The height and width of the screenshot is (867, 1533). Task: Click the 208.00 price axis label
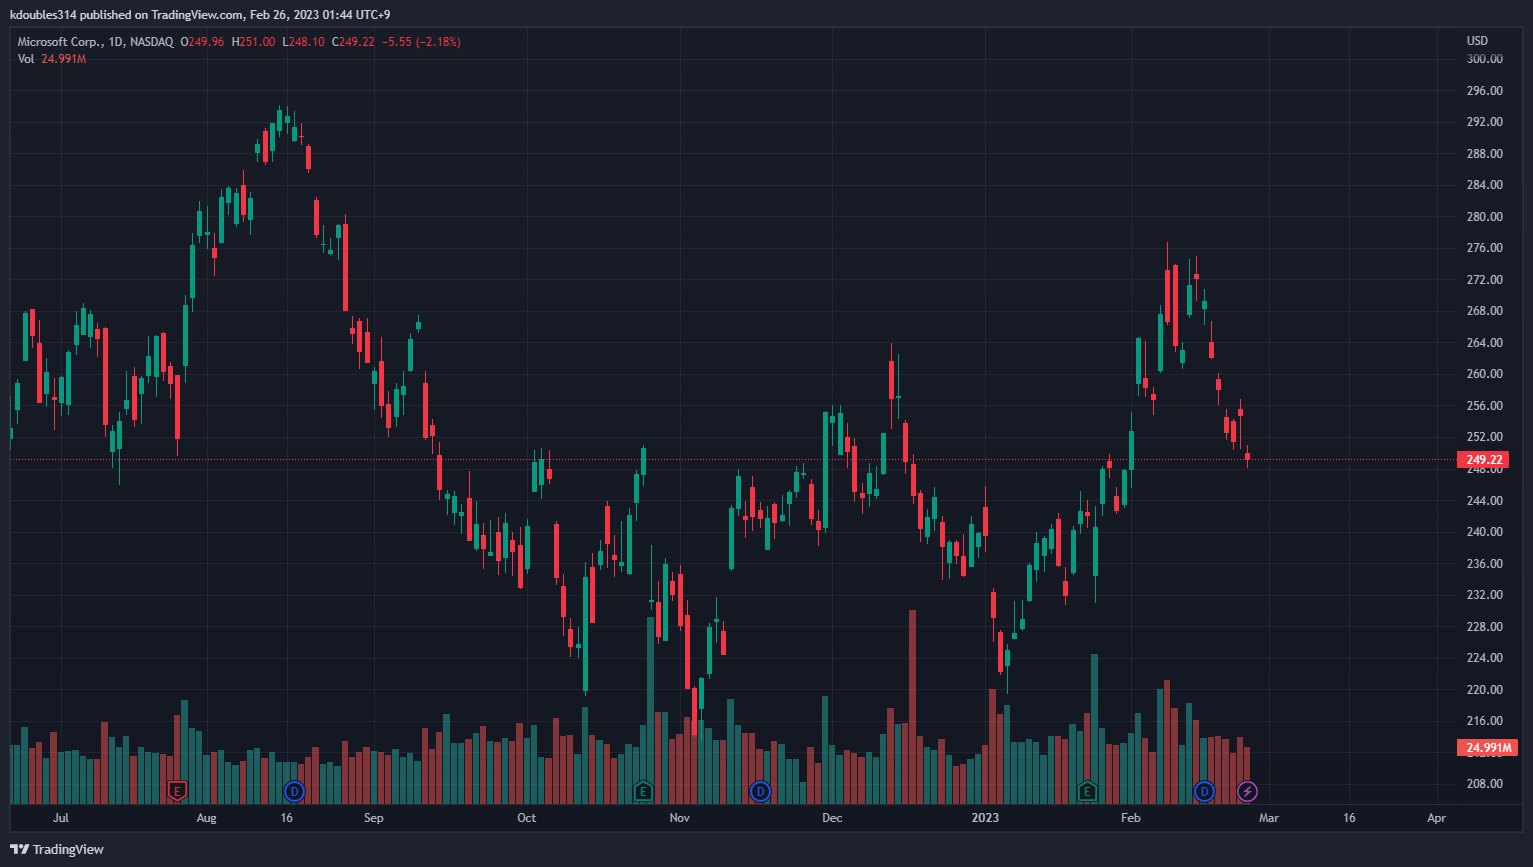(1484, 784)
